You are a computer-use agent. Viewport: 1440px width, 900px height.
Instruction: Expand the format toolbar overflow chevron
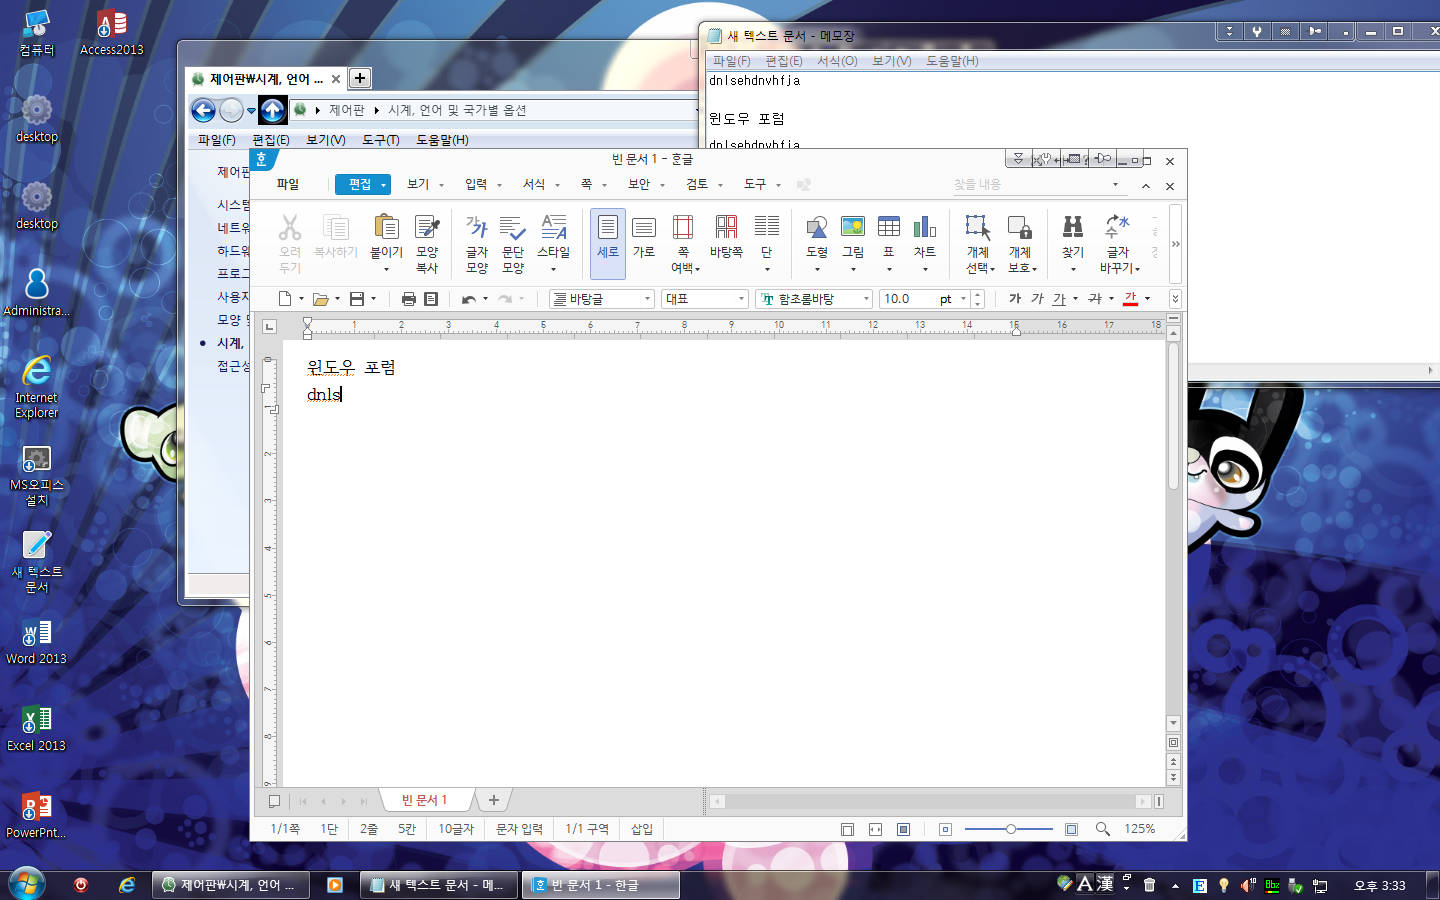point(1175,299)
